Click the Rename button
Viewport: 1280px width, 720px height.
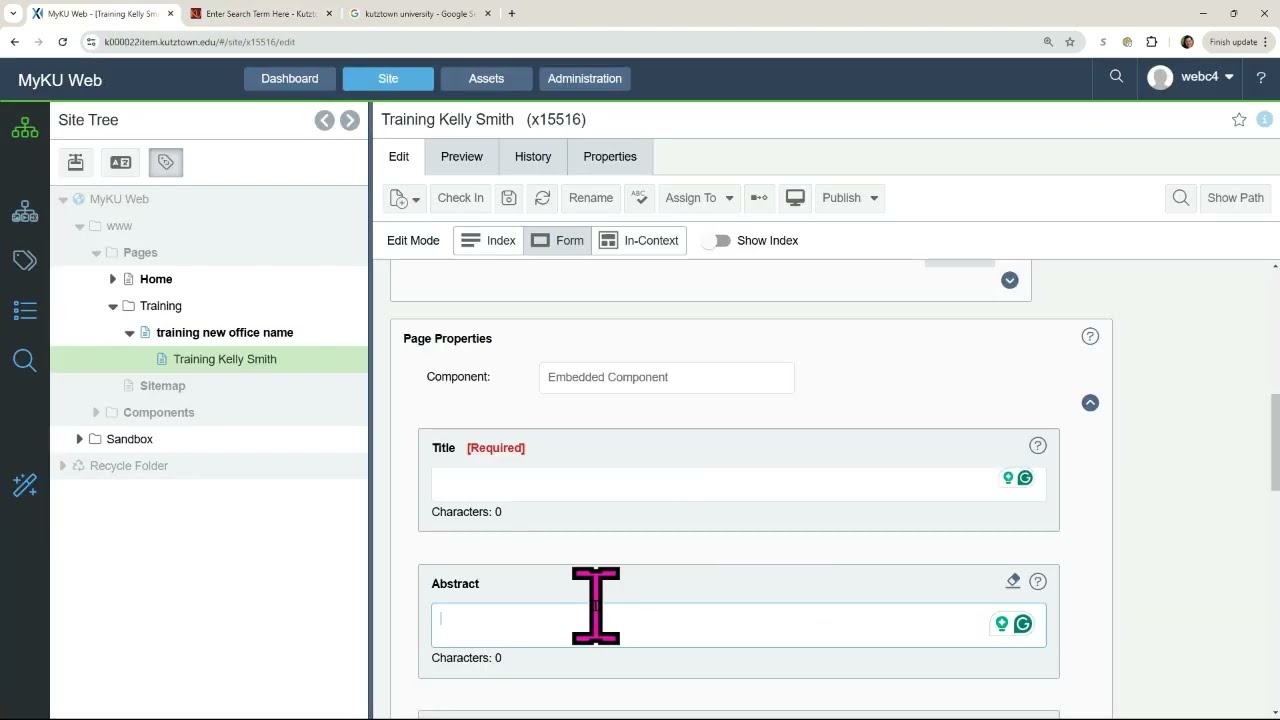point(591,198)
